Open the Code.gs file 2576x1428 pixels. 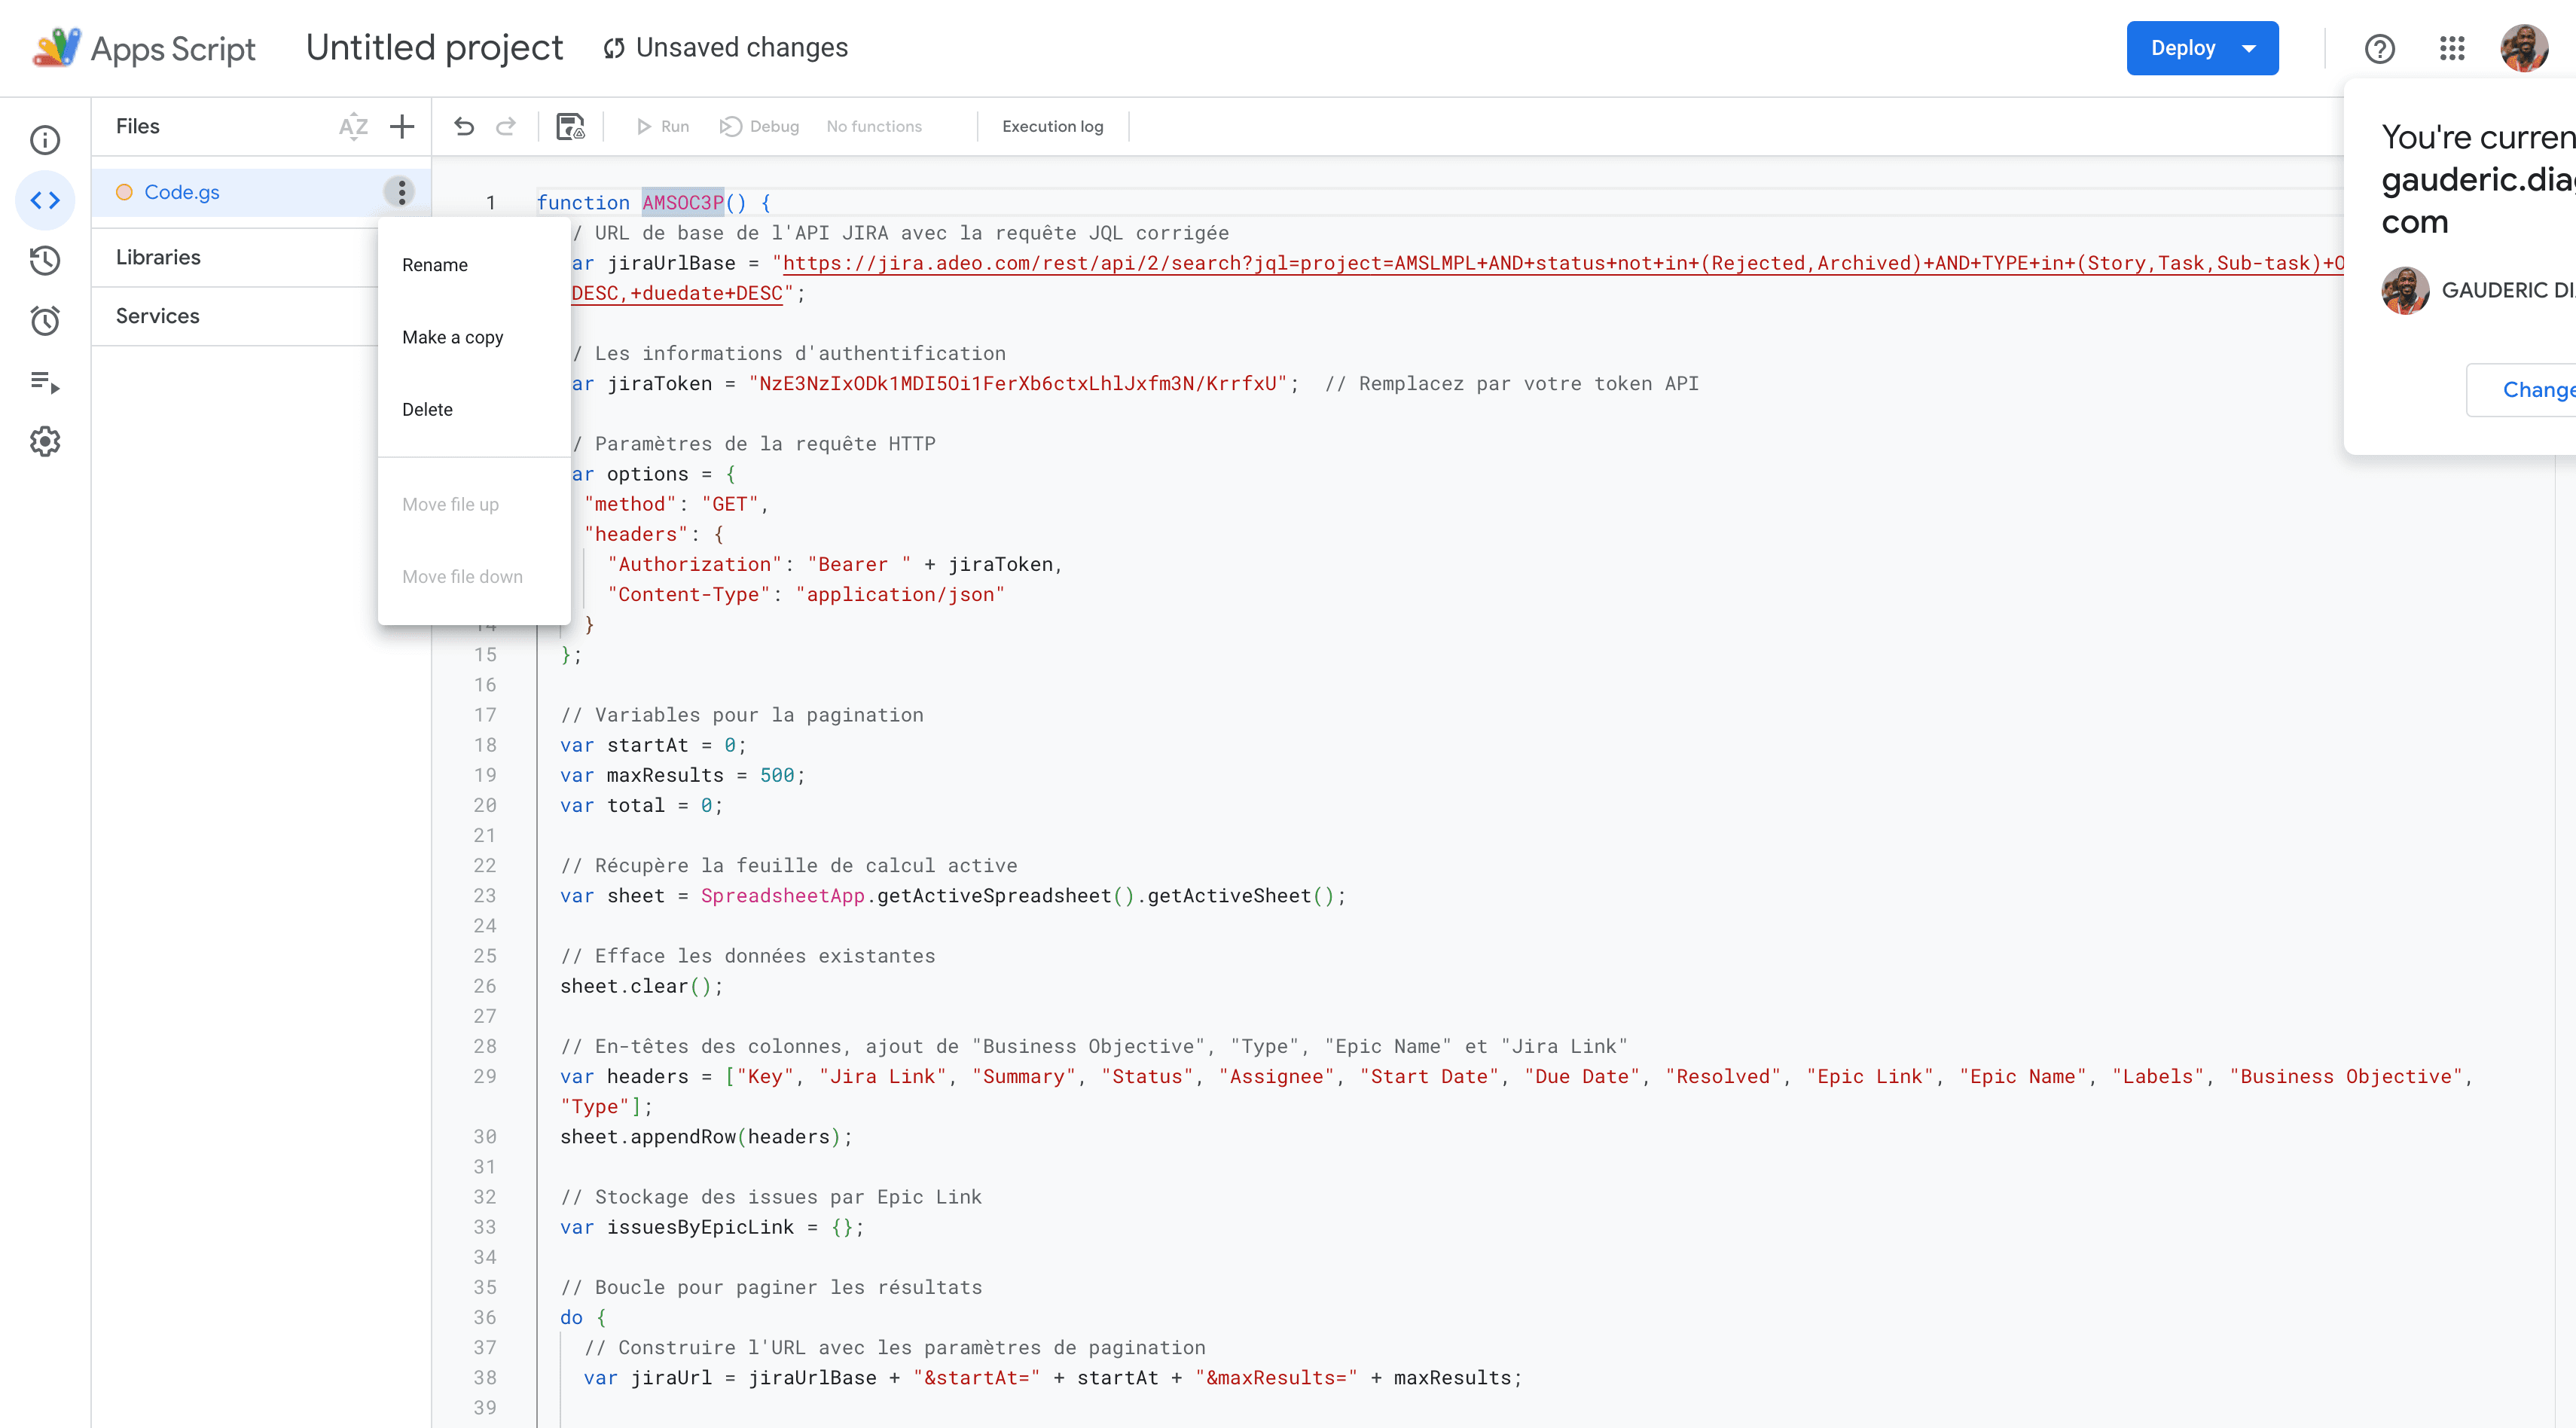coord(182,192)
